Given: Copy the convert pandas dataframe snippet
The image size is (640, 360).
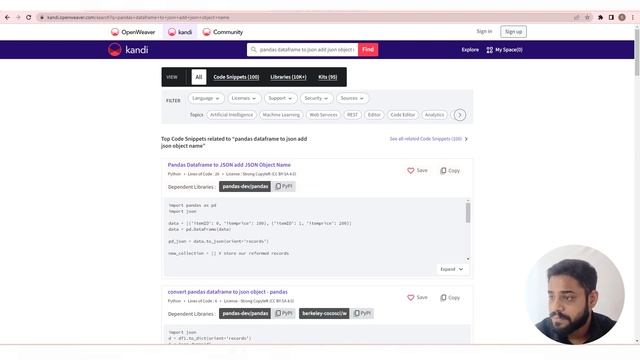Looking at the screenshot, I should click(450, 298).
